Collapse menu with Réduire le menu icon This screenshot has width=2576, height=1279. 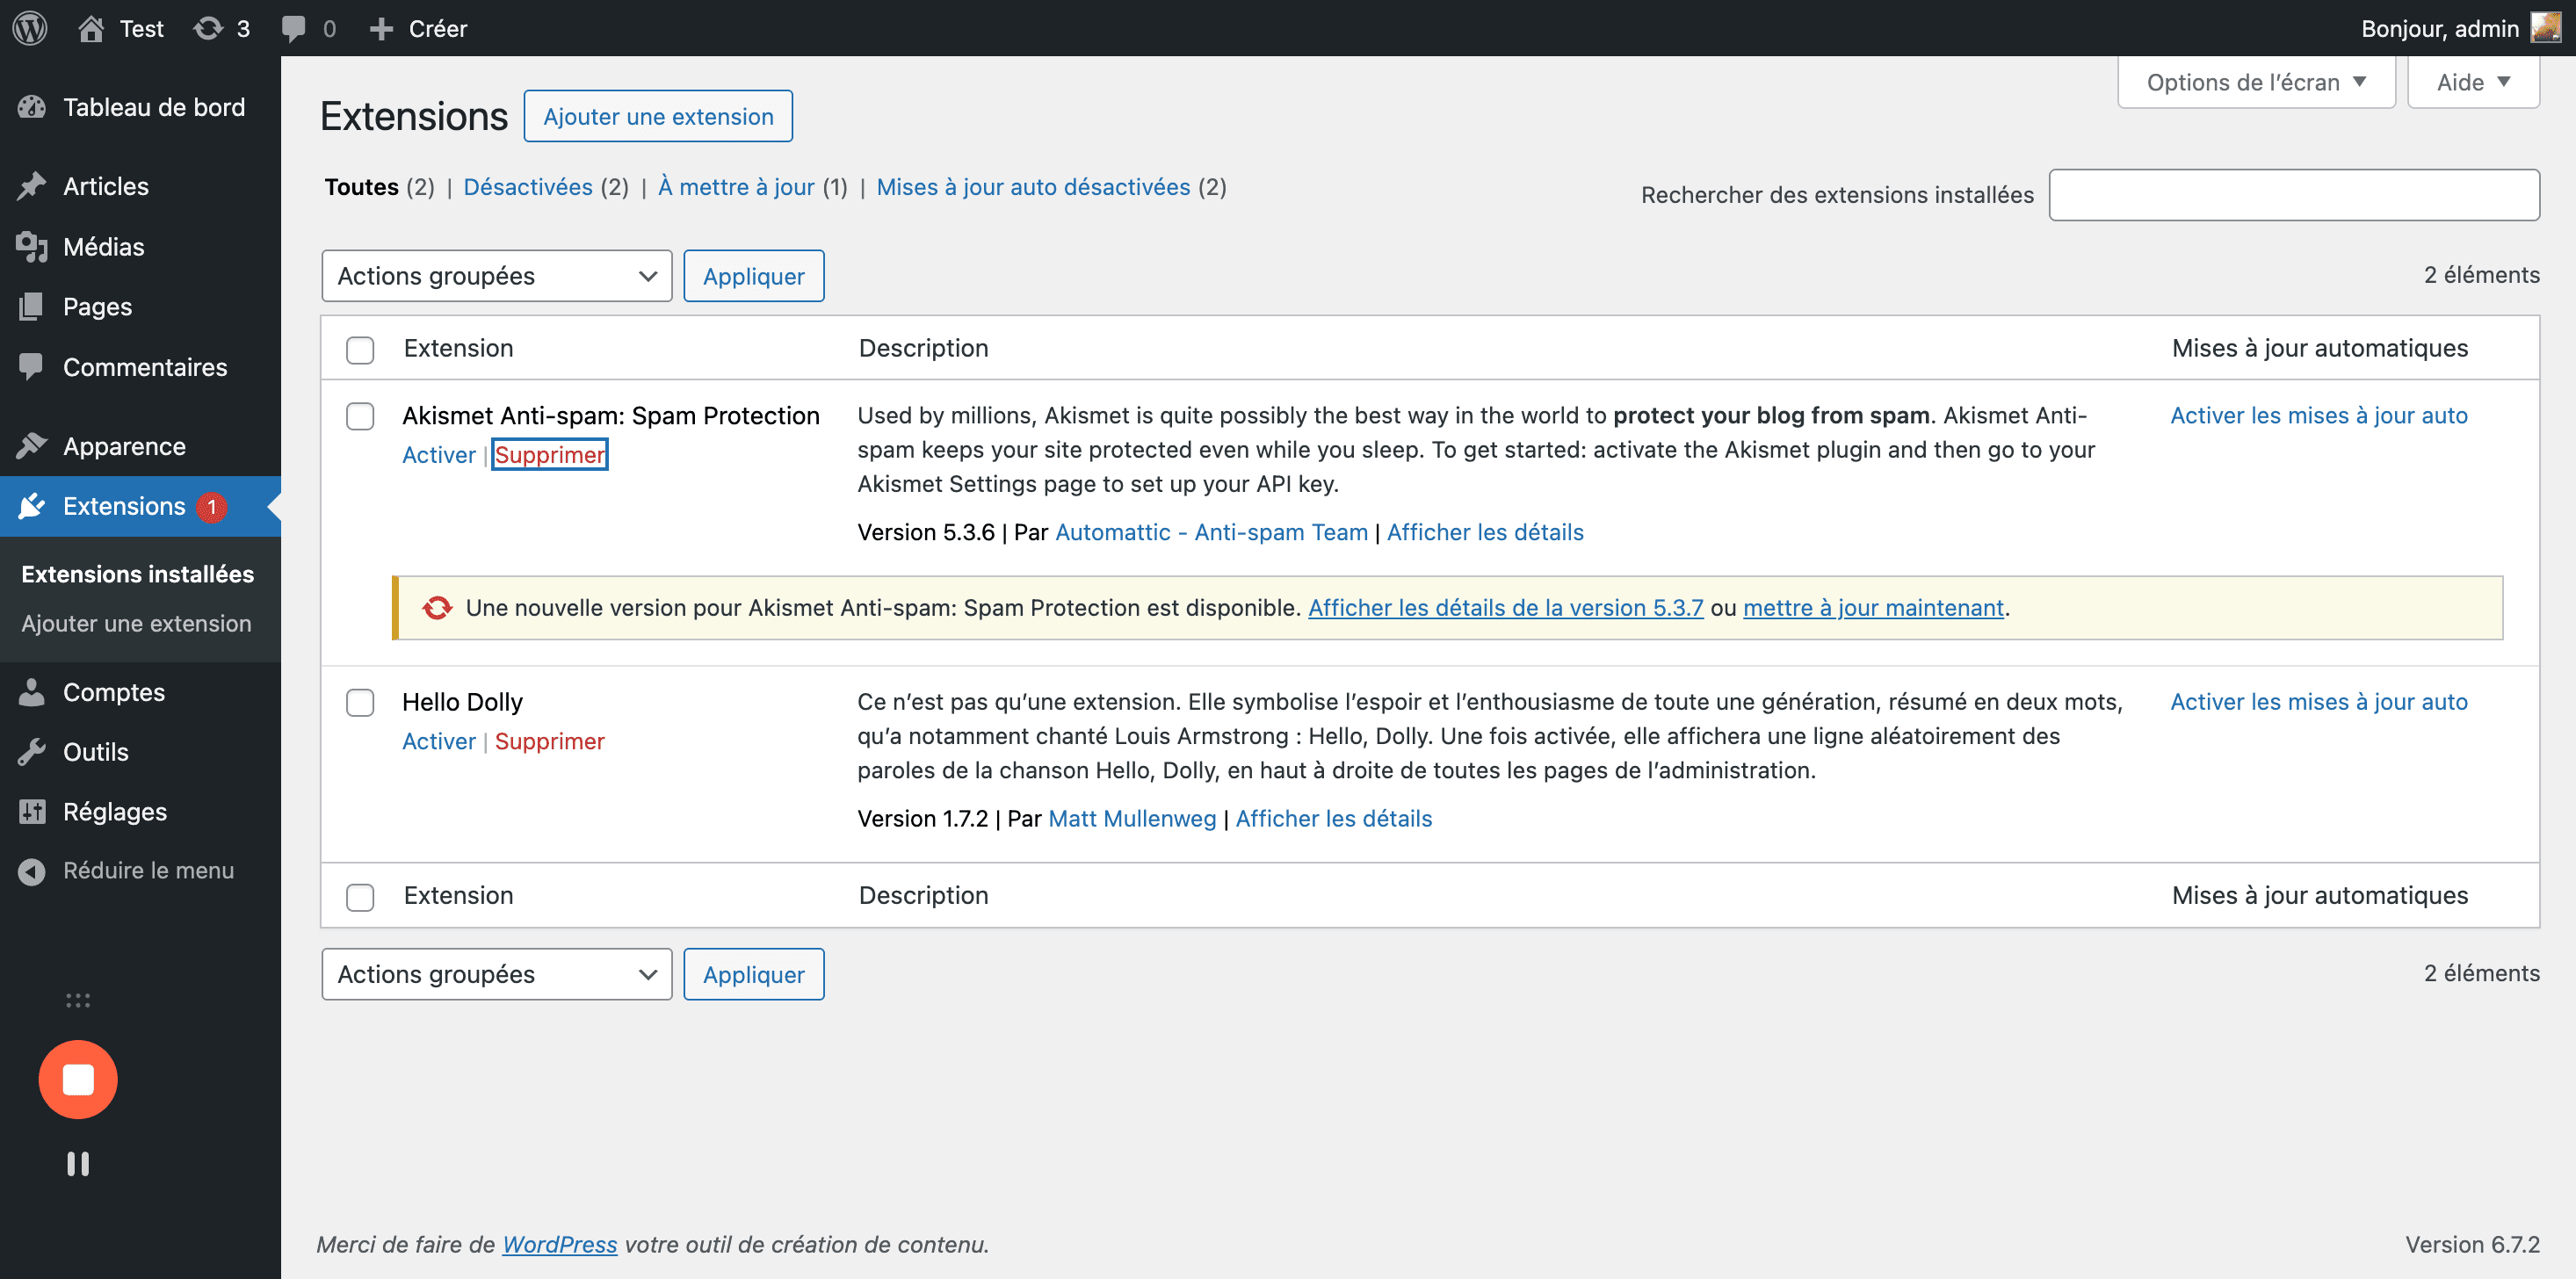[32, 871]
